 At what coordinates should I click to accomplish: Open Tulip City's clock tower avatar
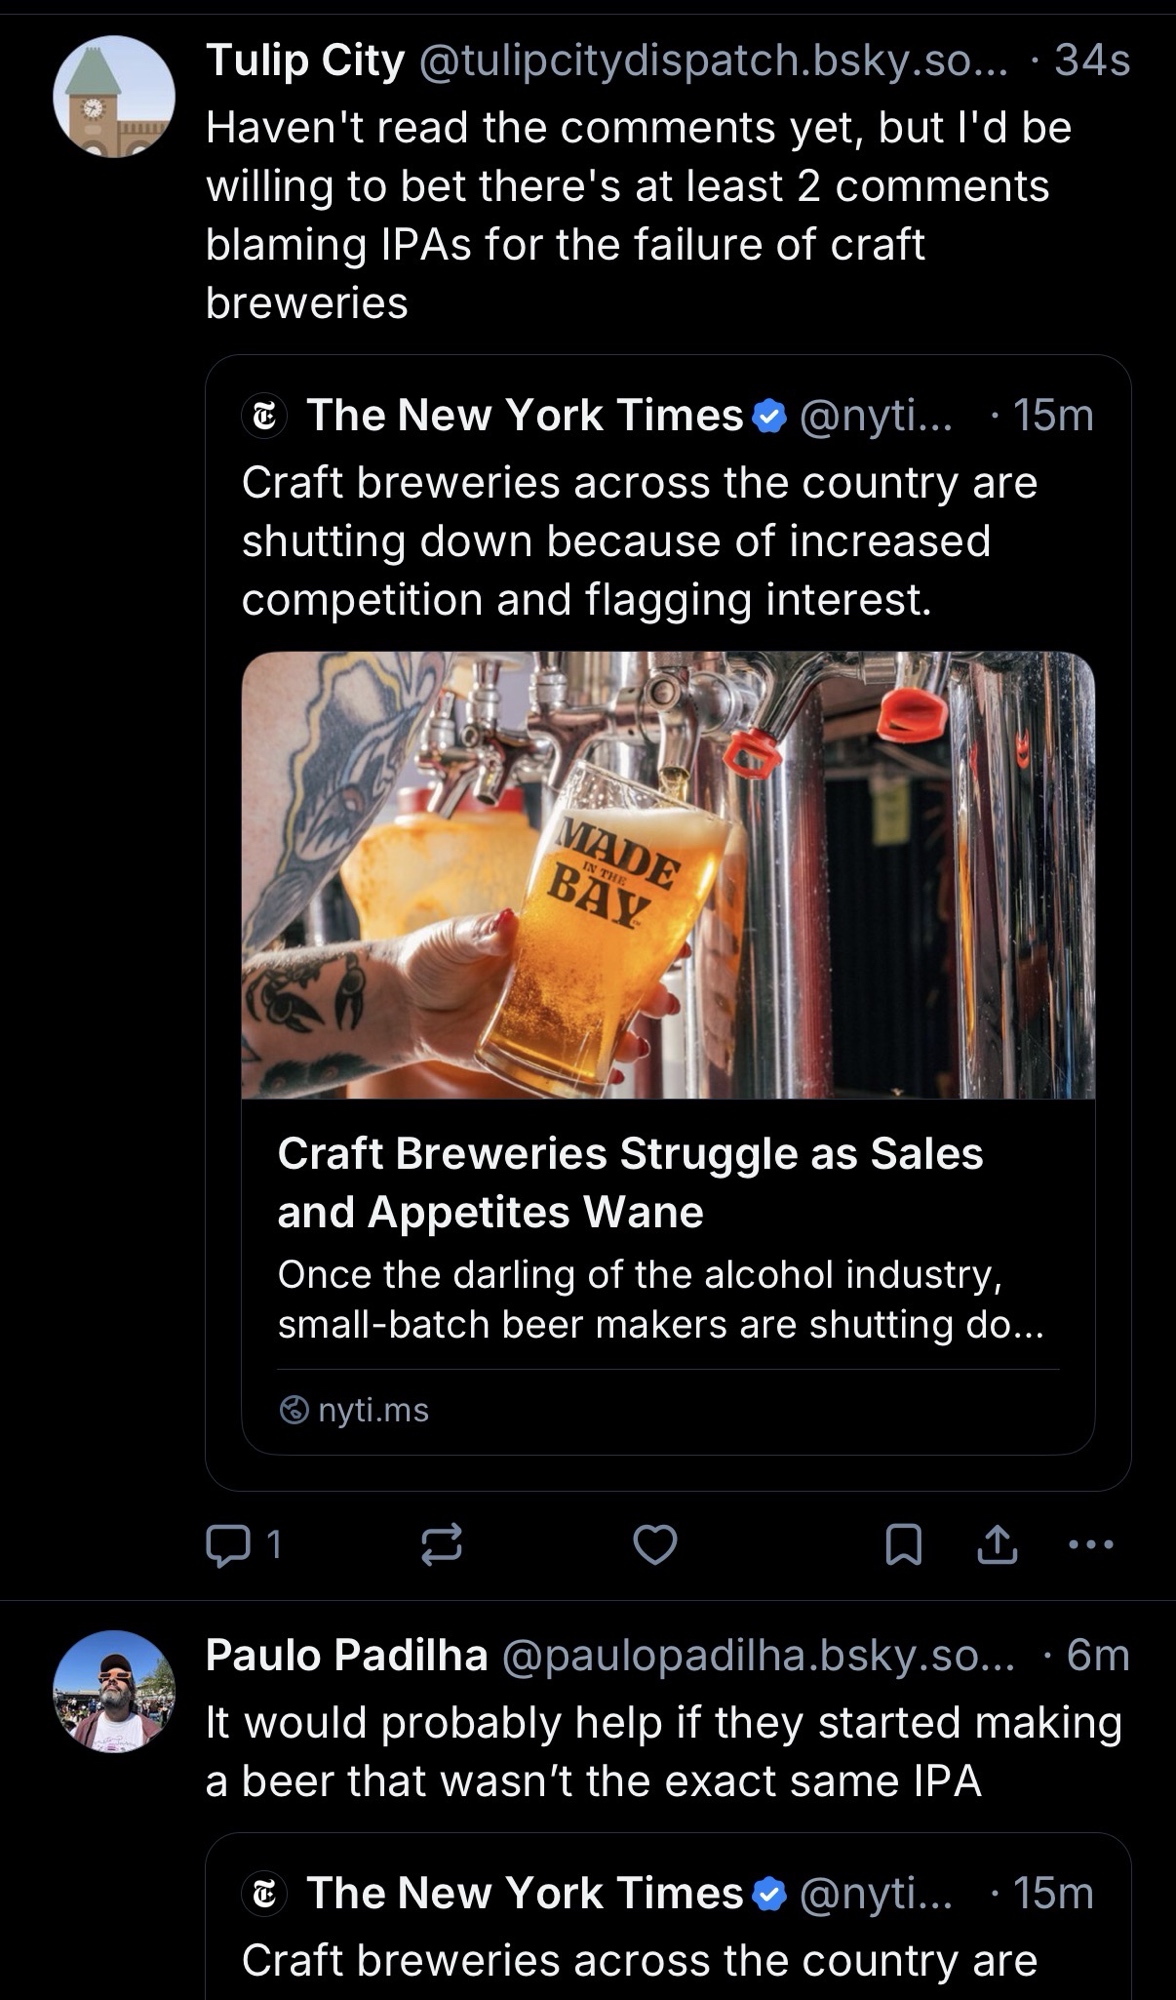coord(114,97)
